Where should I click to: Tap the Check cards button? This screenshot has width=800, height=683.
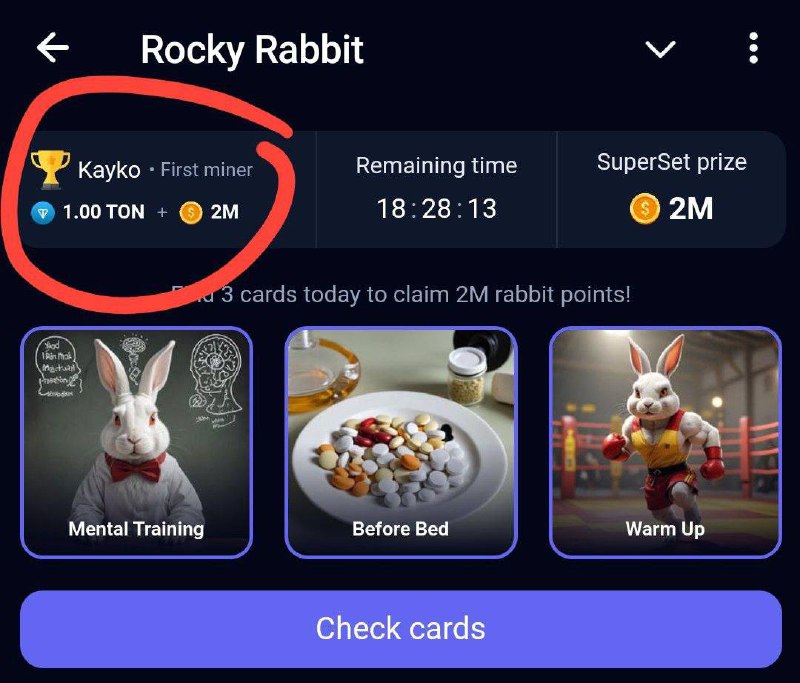(401, 628)
